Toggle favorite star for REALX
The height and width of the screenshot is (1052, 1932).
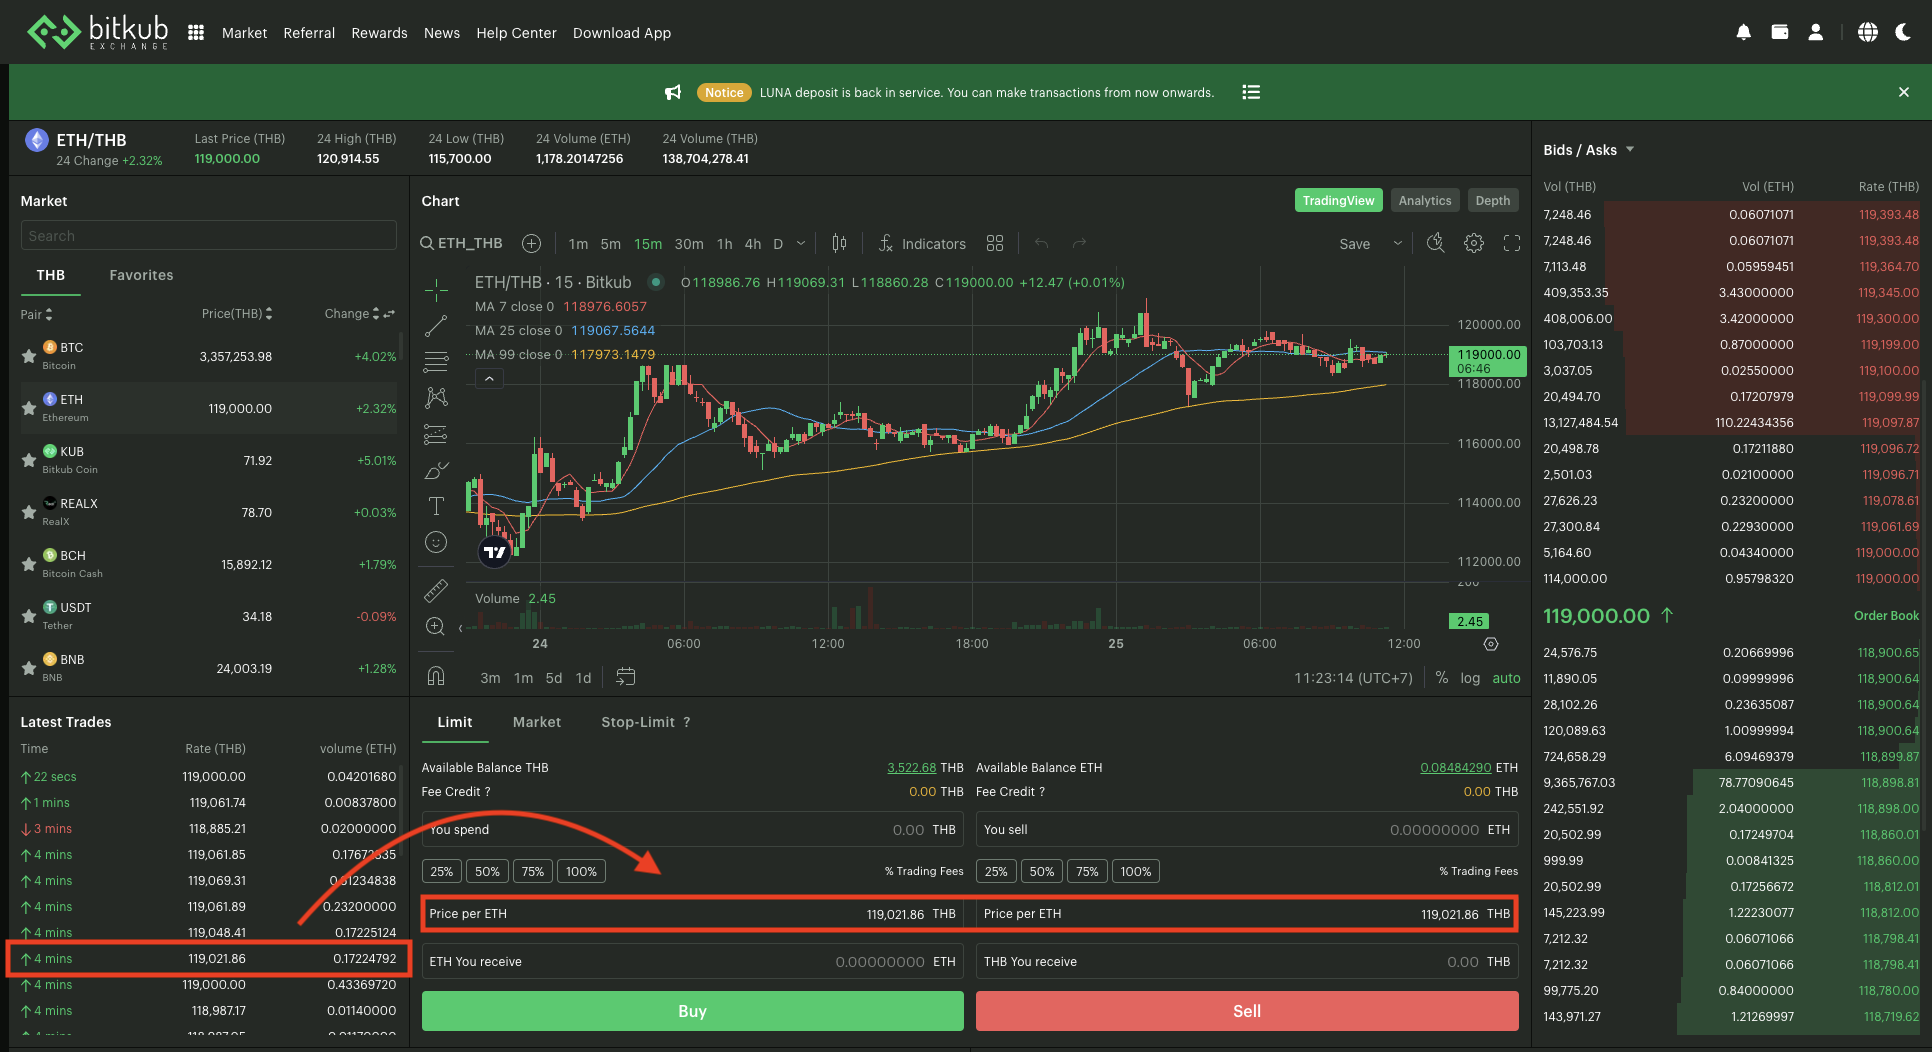[29, 512]
